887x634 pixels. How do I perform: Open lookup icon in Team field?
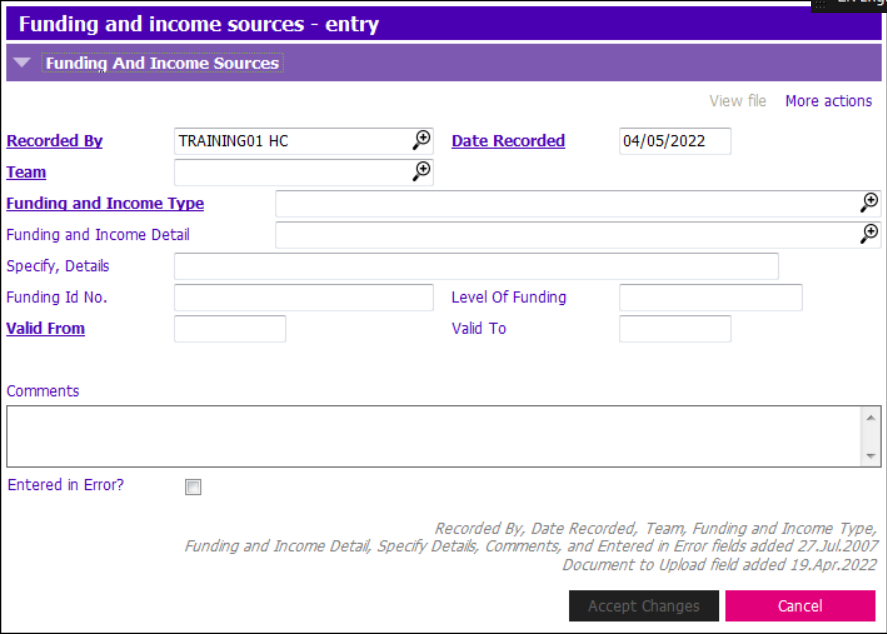point(421,171)
